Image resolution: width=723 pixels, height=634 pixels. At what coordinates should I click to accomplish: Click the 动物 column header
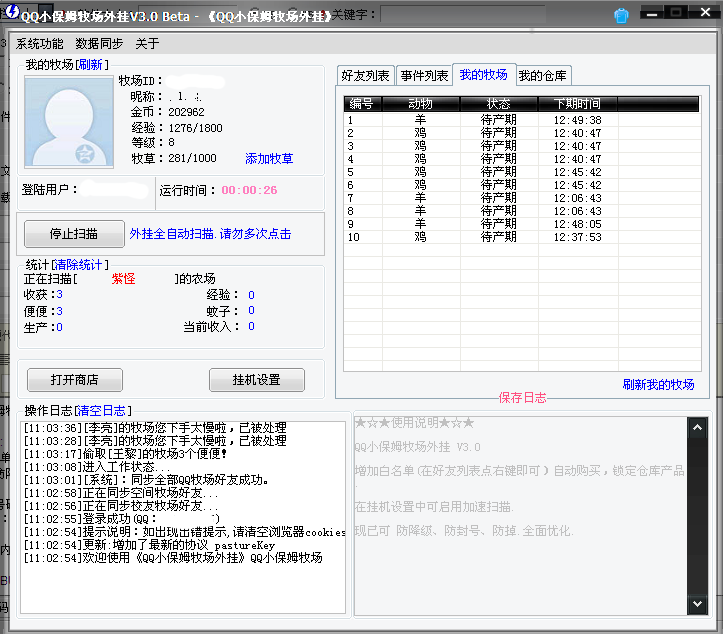[421, 104]
